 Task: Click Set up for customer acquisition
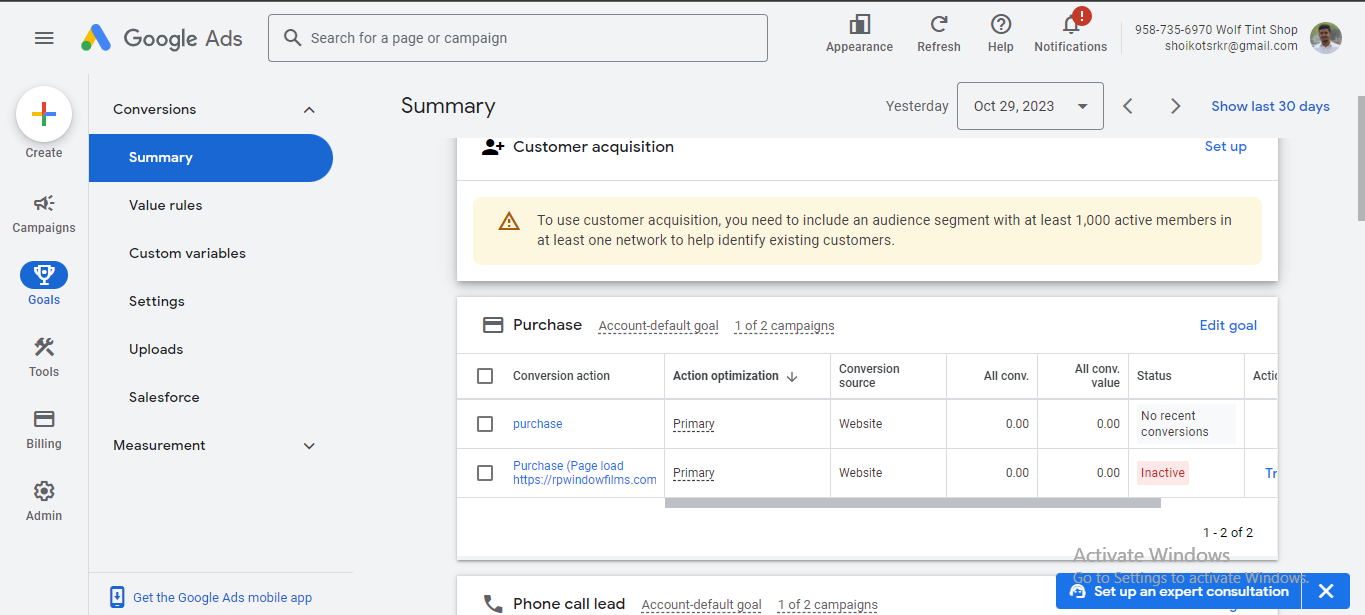click(1225, 146)
